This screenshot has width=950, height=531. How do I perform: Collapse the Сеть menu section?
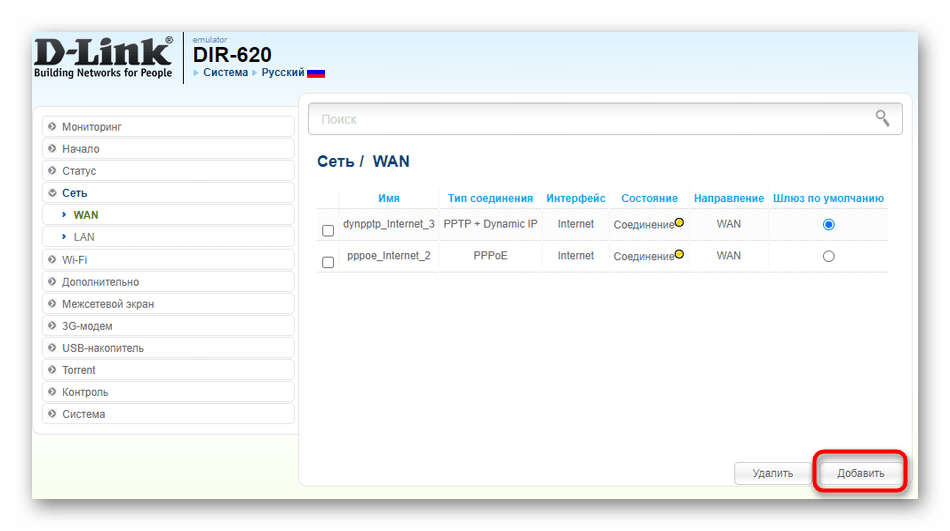(x=75, y=193)
